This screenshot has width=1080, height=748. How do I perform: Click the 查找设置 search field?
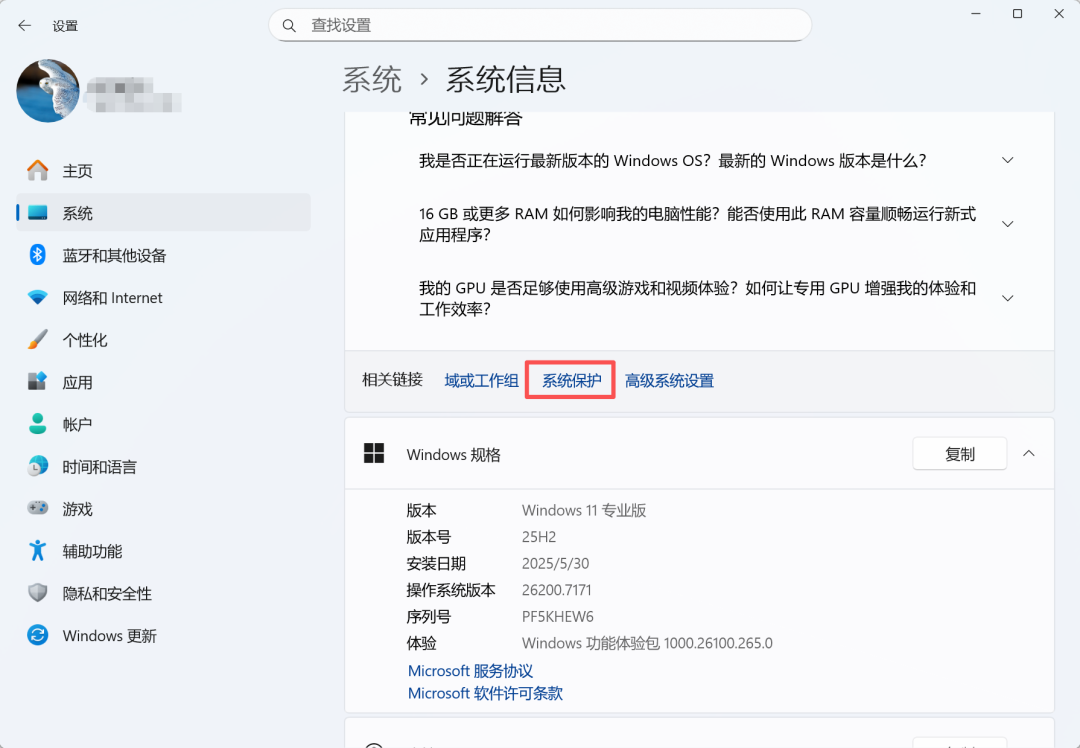pos(540,25)
